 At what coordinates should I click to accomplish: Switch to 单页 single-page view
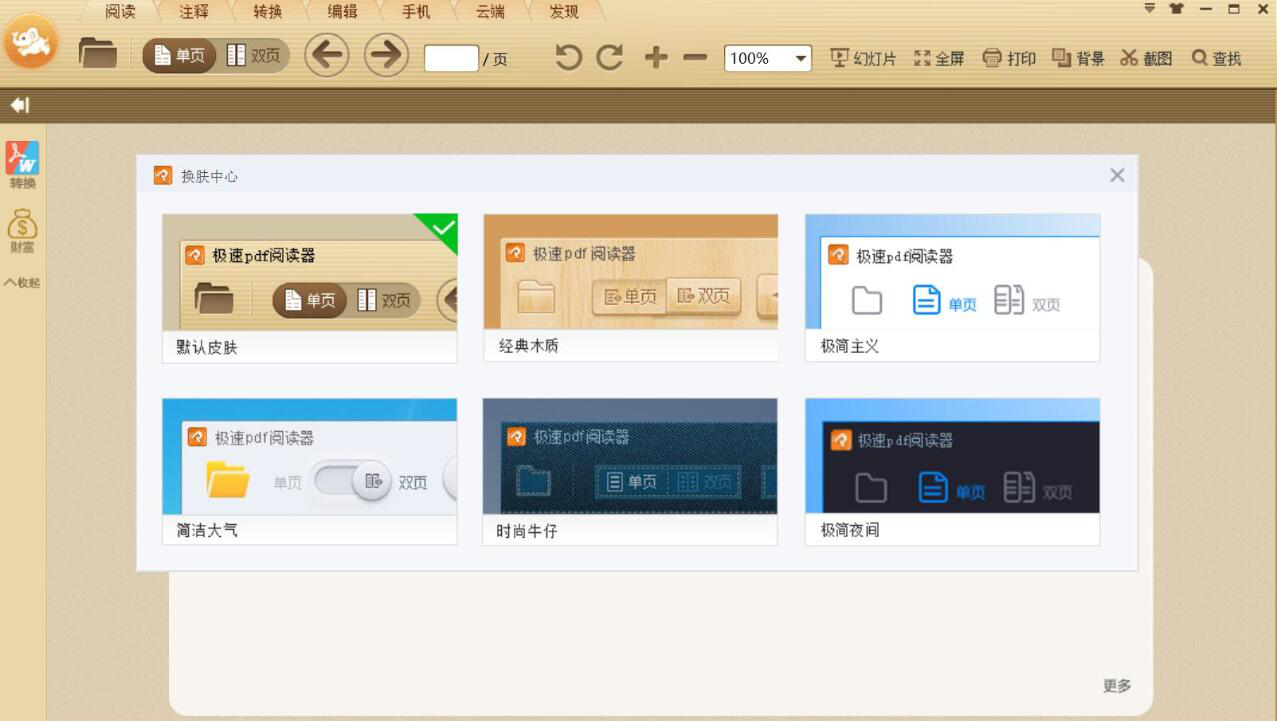coord(179,56)
